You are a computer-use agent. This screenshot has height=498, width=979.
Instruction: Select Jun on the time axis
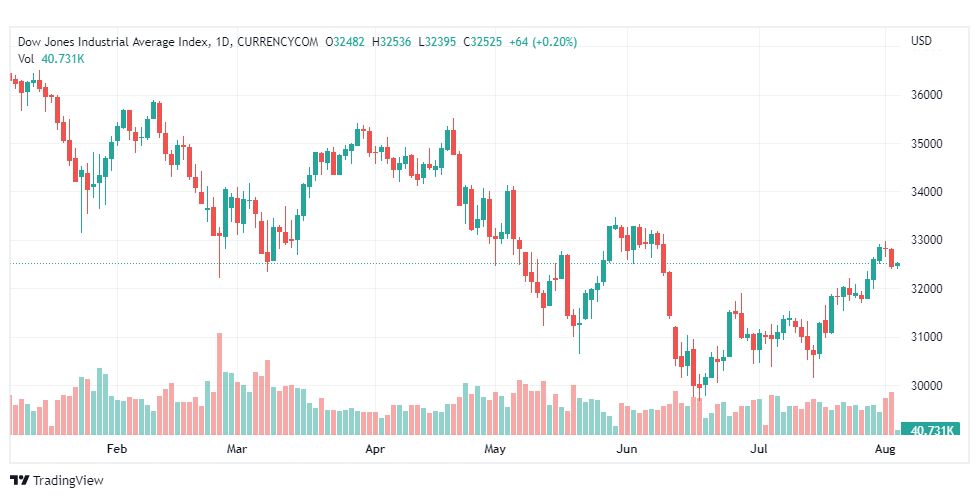pos(627,449)
